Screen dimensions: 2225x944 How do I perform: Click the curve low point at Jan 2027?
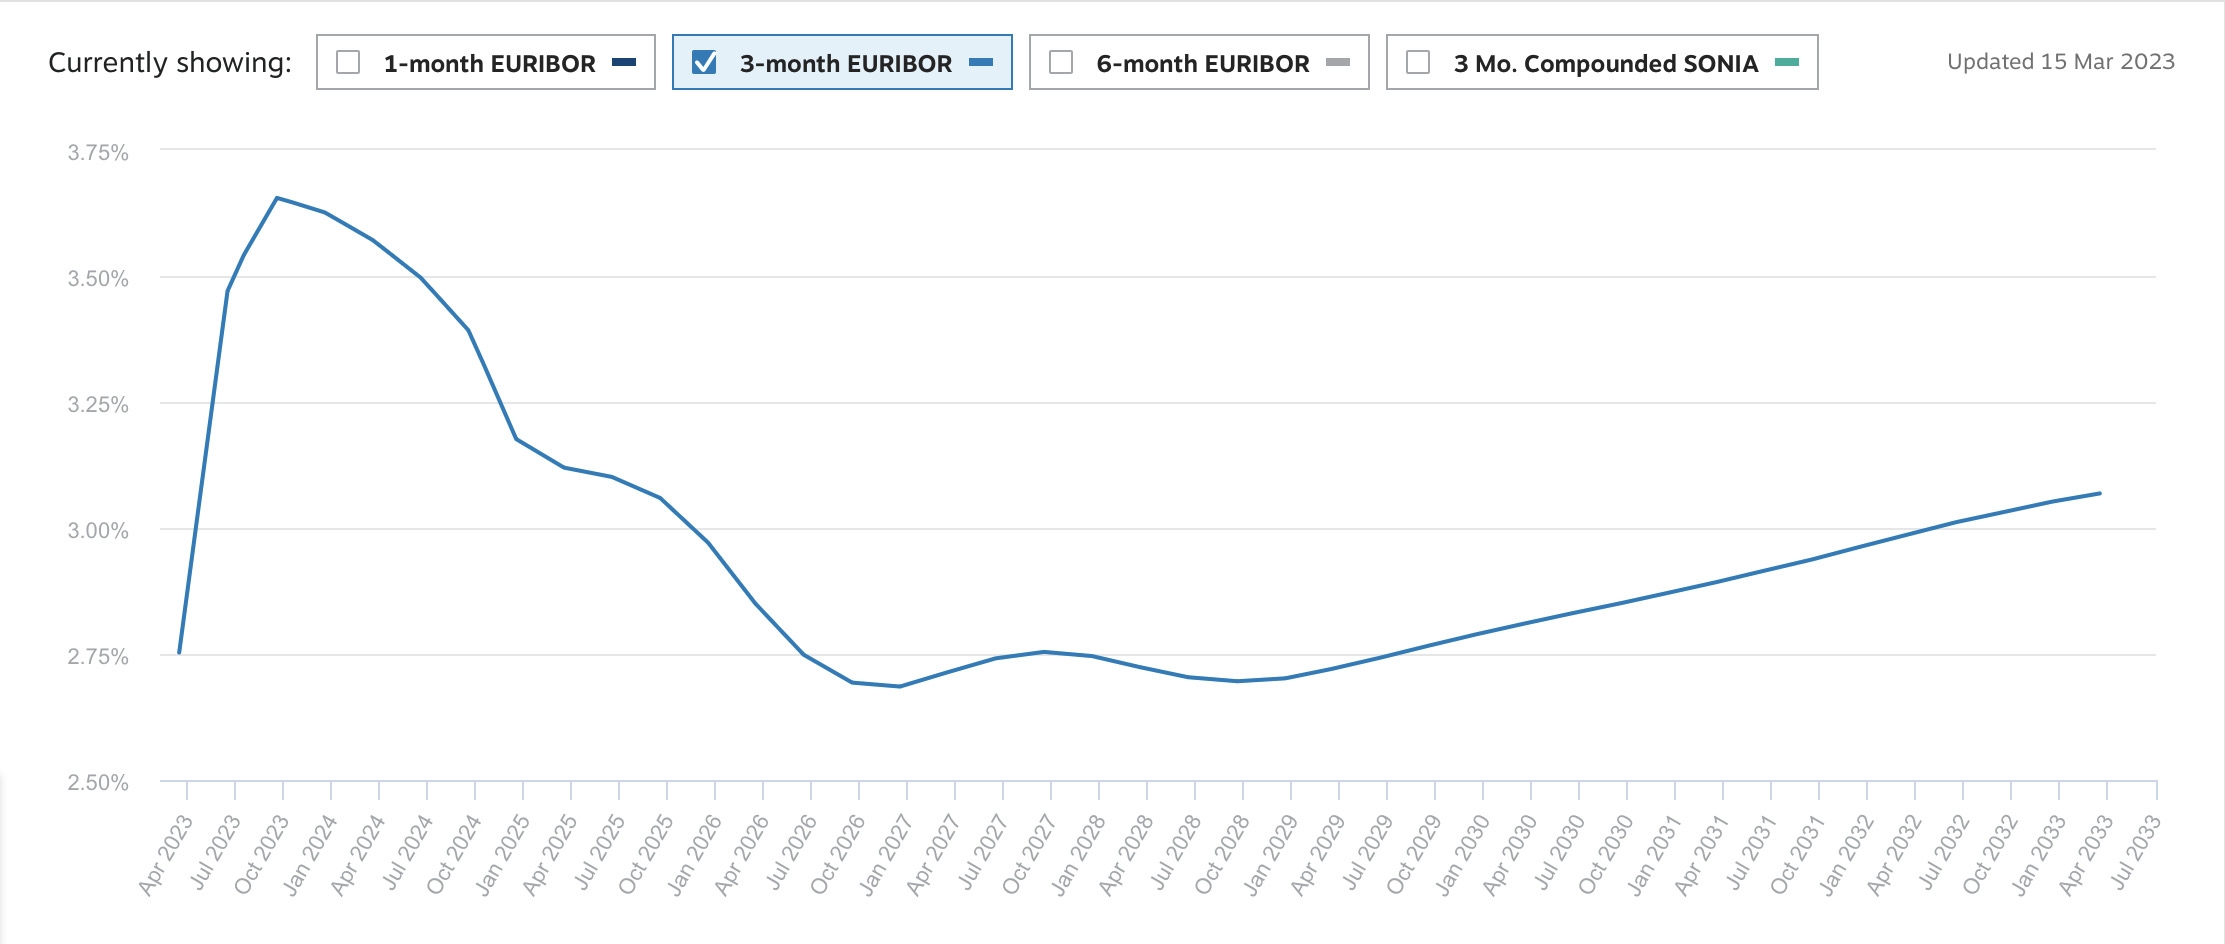pos(900,686)
